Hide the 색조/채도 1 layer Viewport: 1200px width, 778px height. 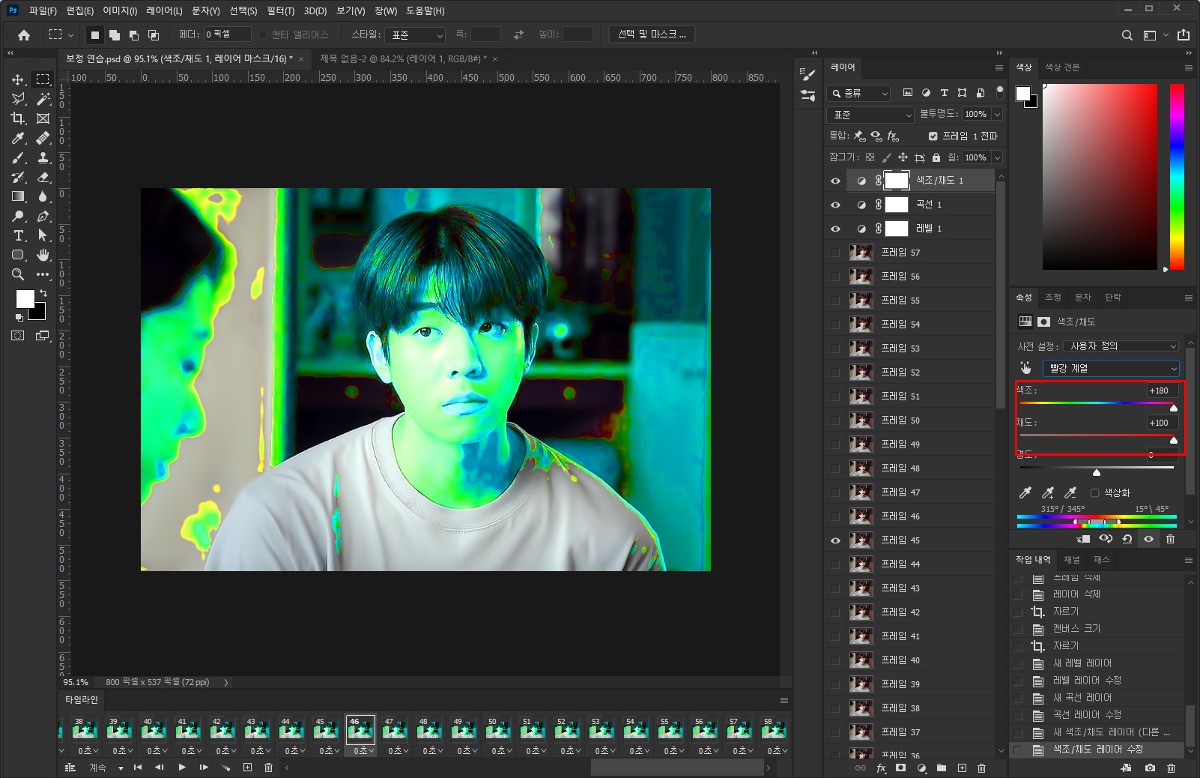[836, 181]
